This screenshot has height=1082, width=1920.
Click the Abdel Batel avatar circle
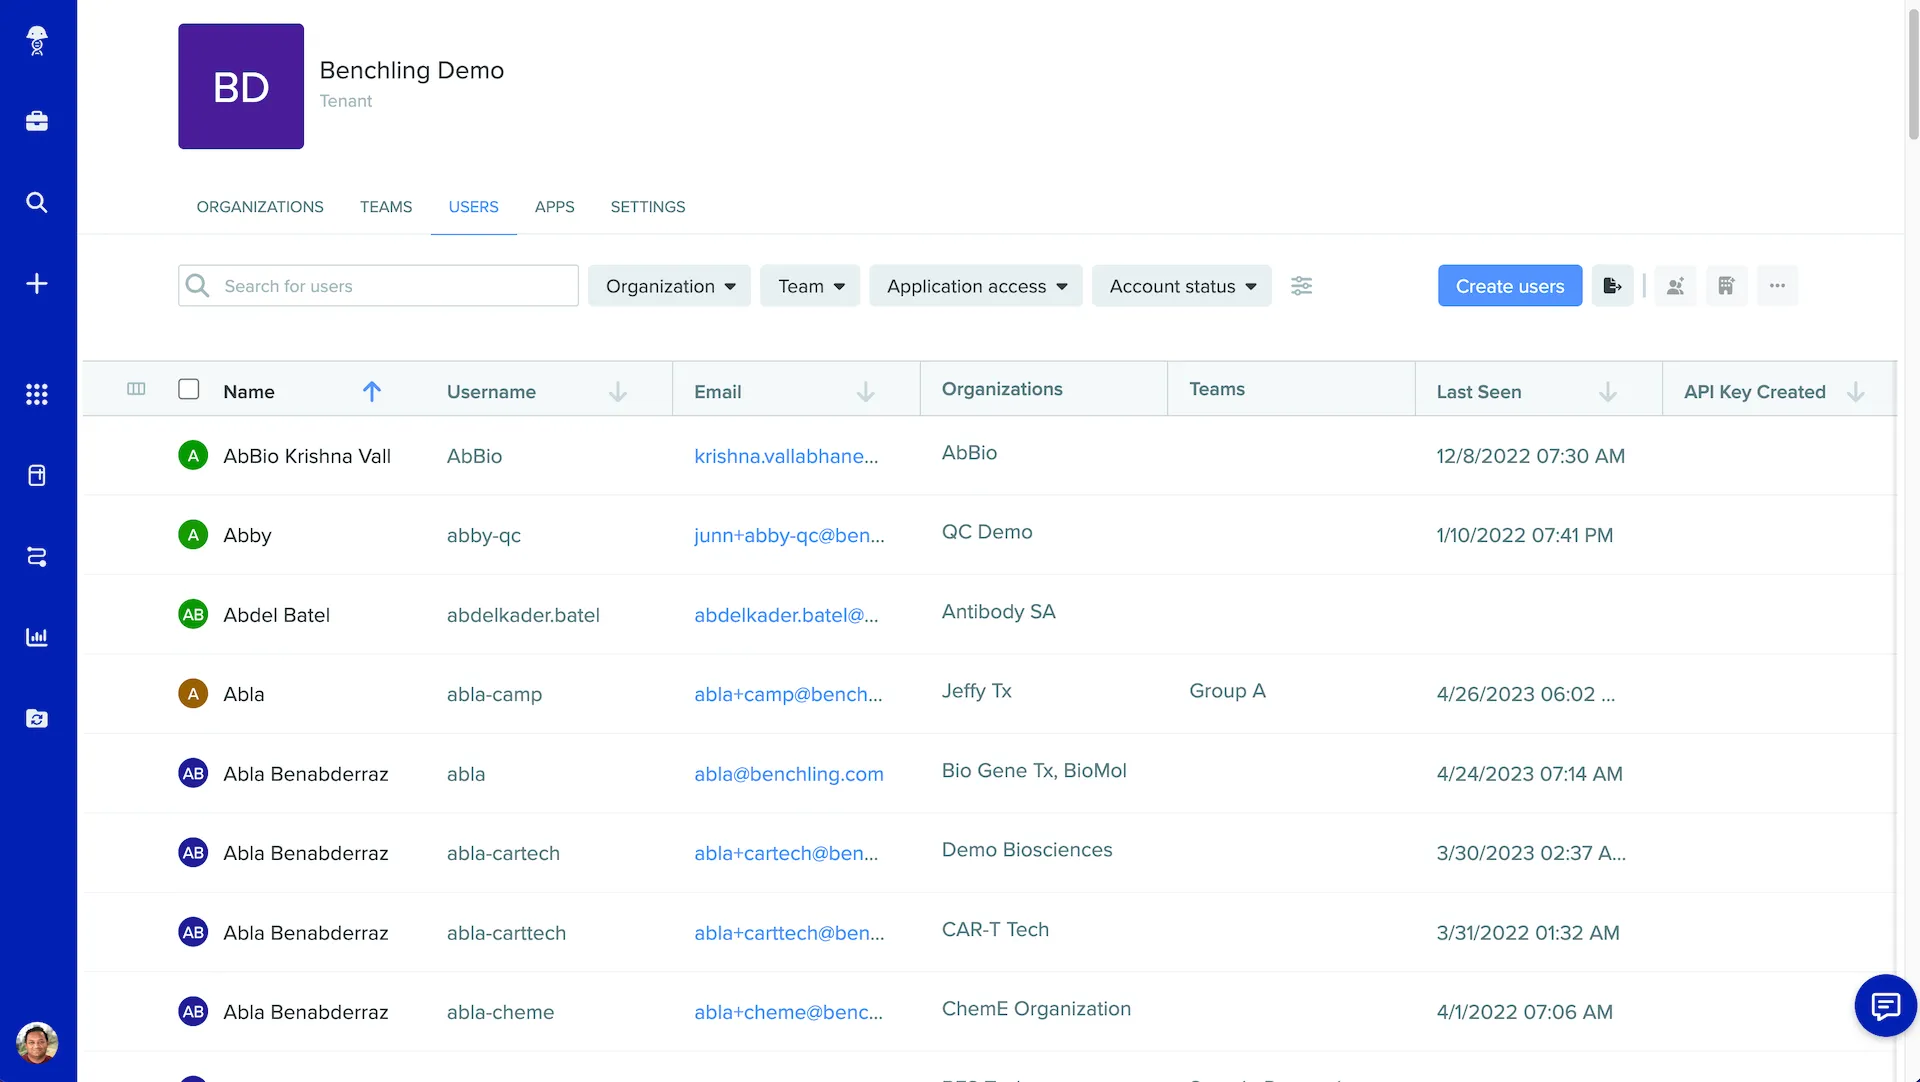(193, 615)
